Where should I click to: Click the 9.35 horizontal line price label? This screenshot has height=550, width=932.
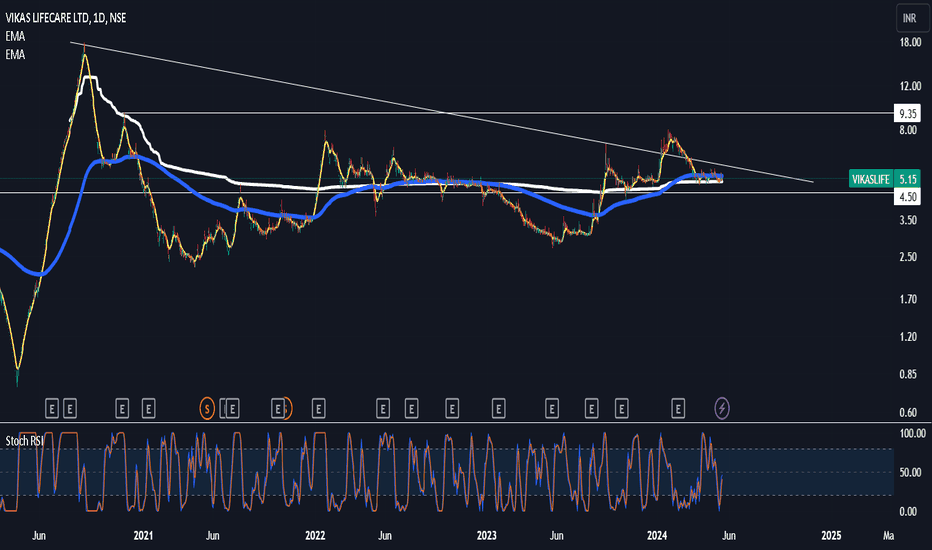(908, 113)
